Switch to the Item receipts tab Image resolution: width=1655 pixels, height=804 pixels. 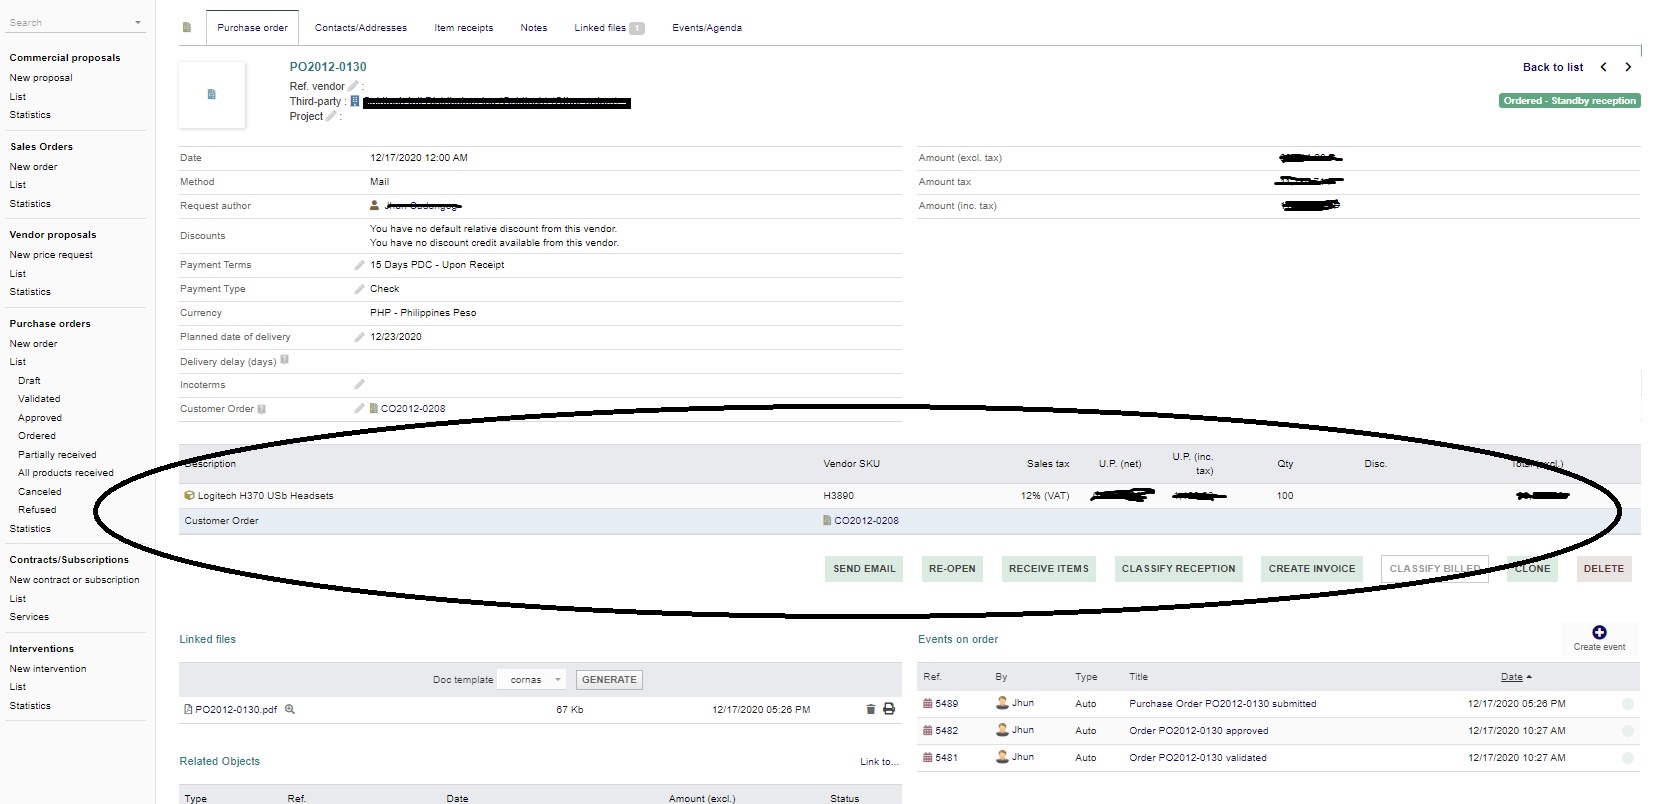(463, 28)
